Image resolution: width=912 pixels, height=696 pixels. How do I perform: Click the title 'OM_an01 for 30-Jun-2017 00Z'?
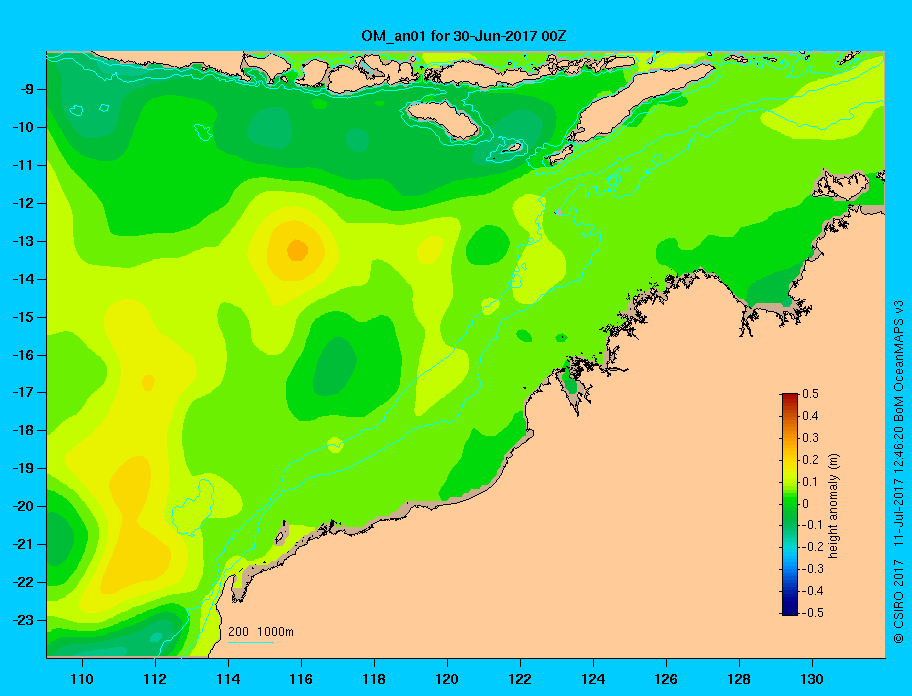tap(464, 36)
